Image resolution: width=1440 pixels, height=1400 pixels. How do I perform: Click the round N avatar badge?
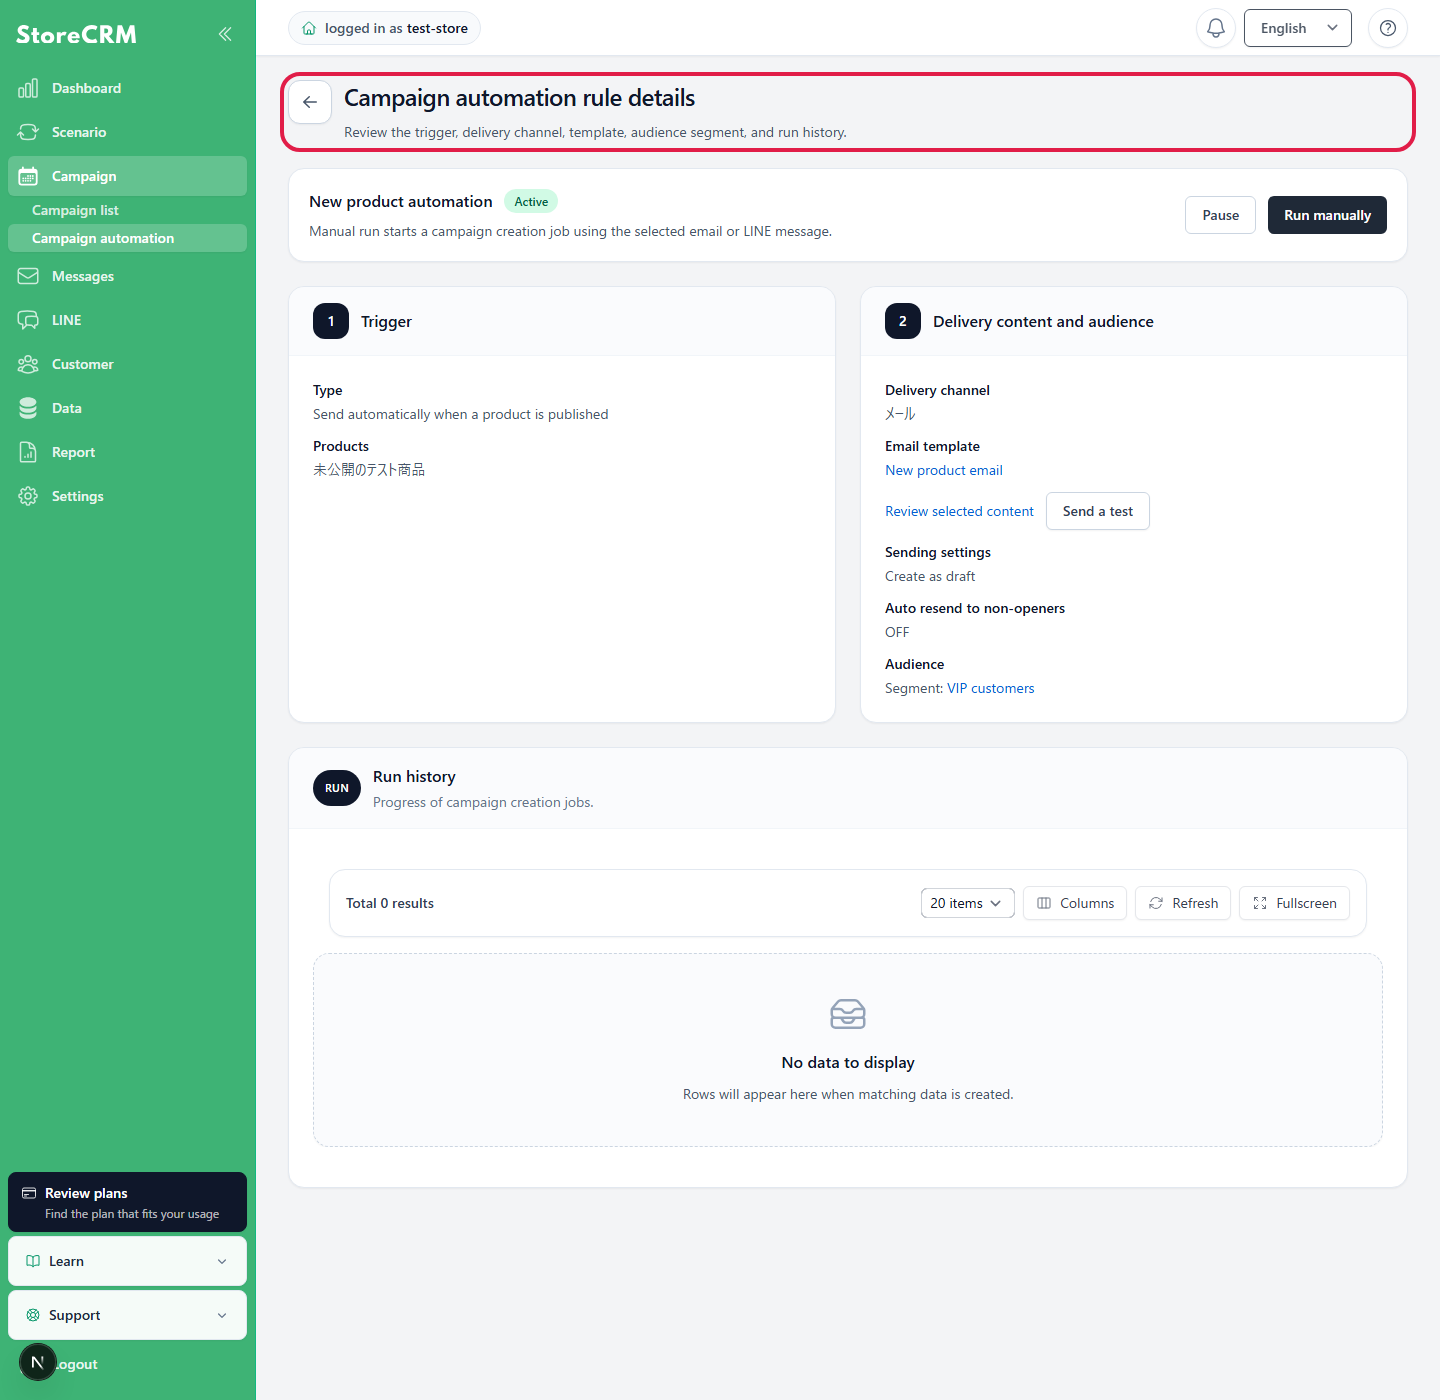38,1362
